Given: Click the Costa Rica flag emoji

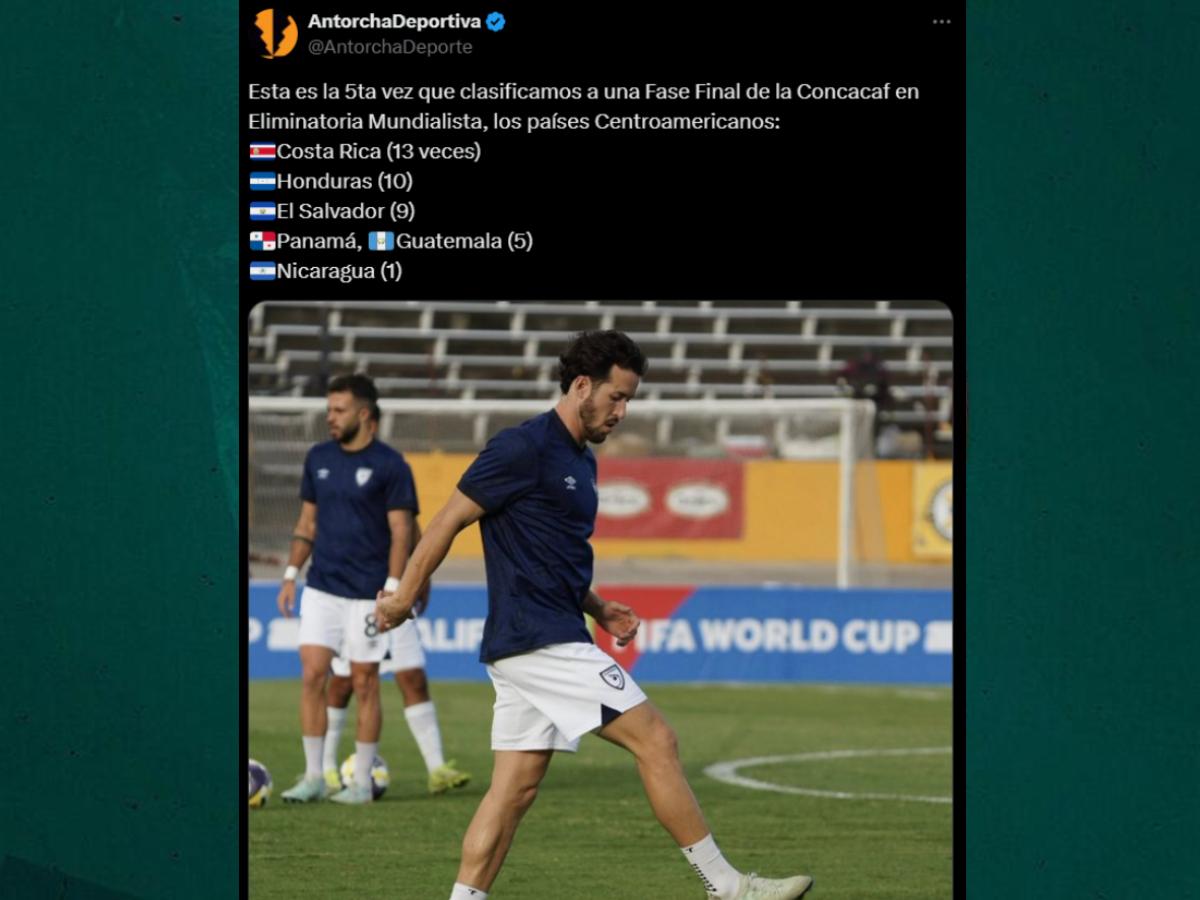Looking at the screenshot, I should click(262, 151).
